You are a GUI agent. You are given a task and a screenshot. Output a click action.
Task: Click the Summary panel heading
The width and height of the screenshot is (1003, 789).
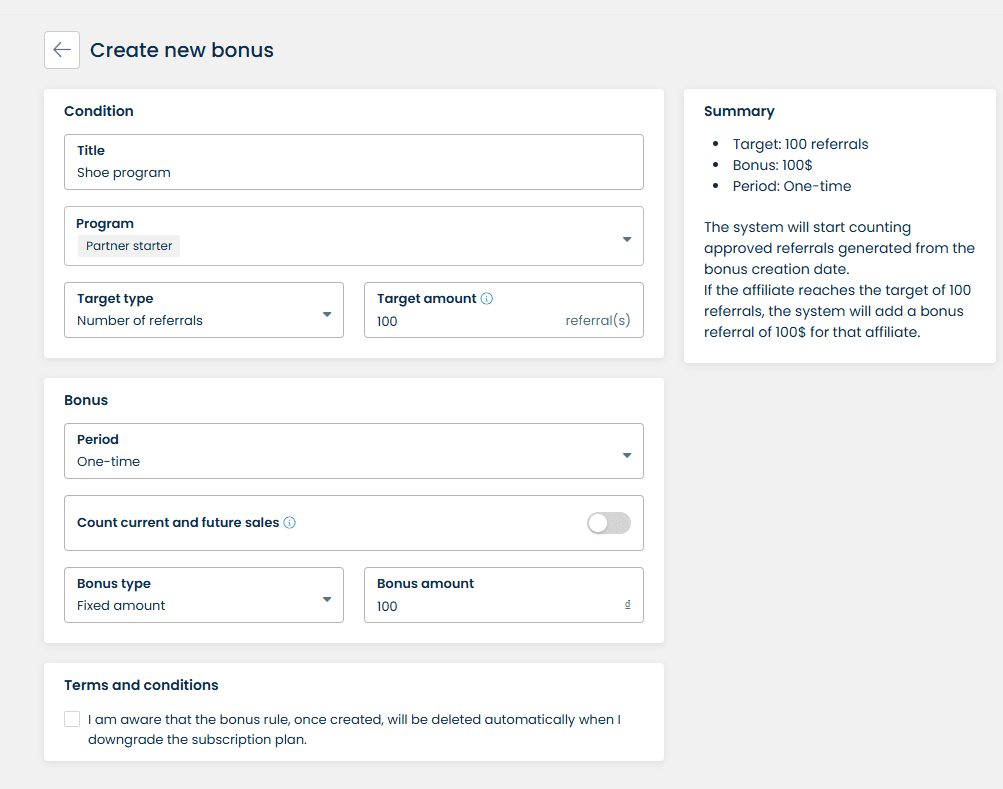(x=739, y=111)
